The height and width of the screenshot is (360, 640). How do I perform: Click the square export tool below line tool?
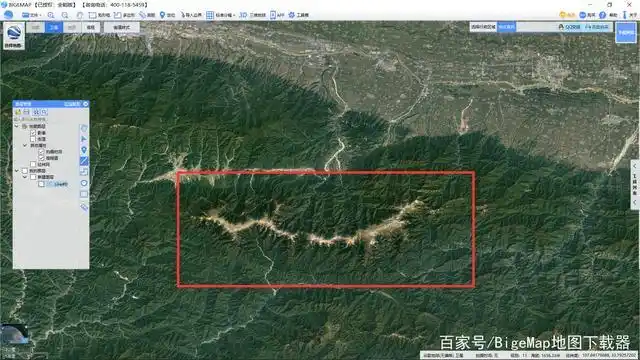pos(84,172)
